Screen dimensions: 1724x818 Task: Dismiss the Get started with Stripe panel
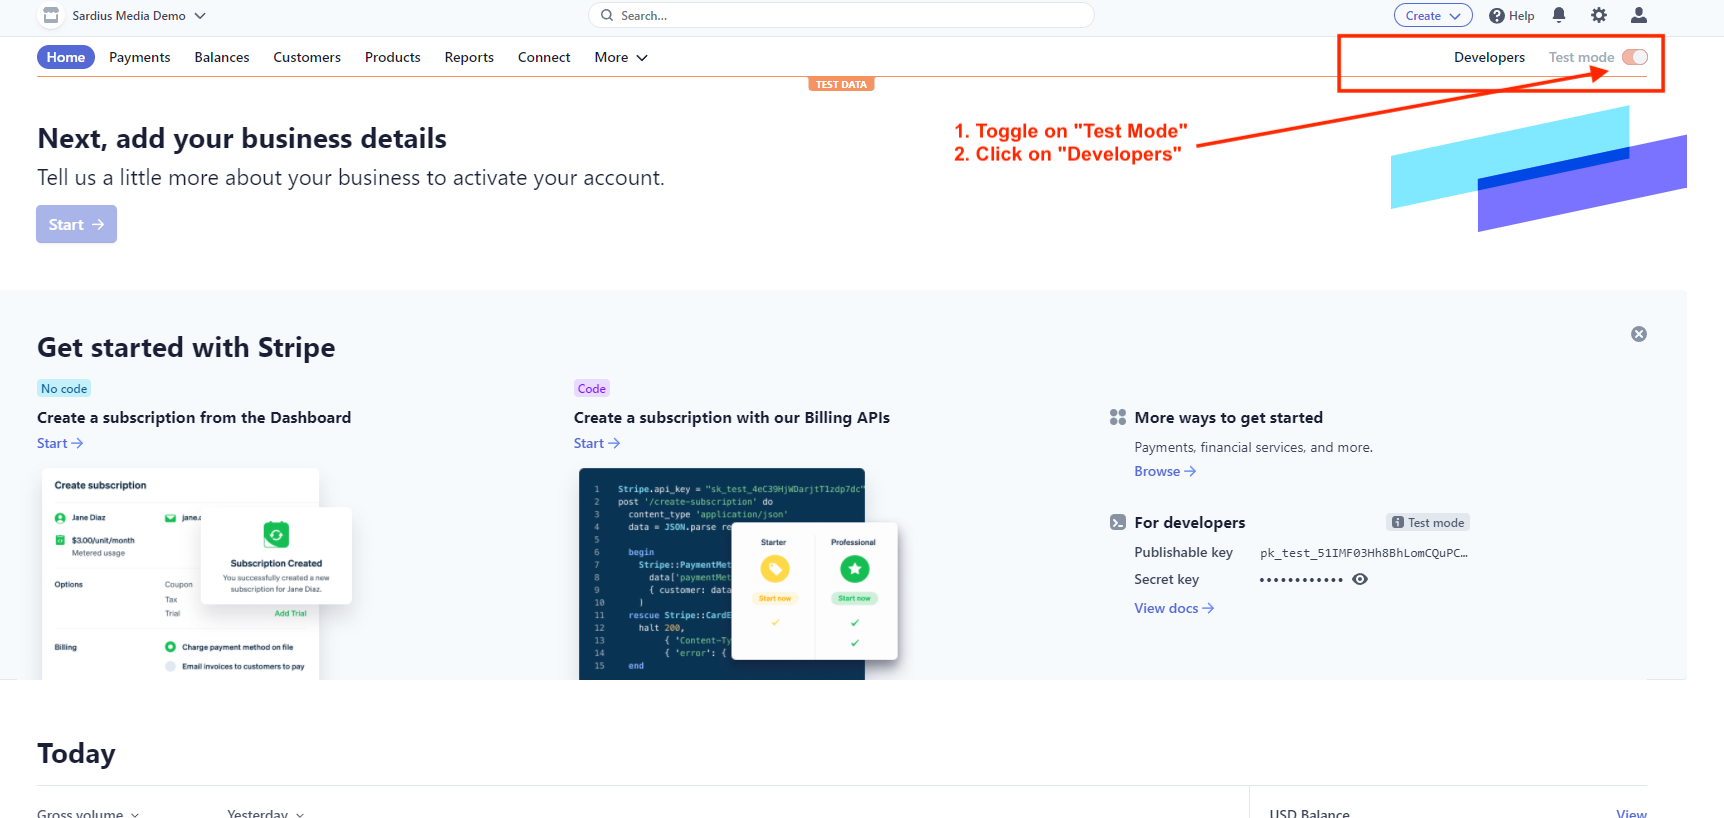(1639, 334)
